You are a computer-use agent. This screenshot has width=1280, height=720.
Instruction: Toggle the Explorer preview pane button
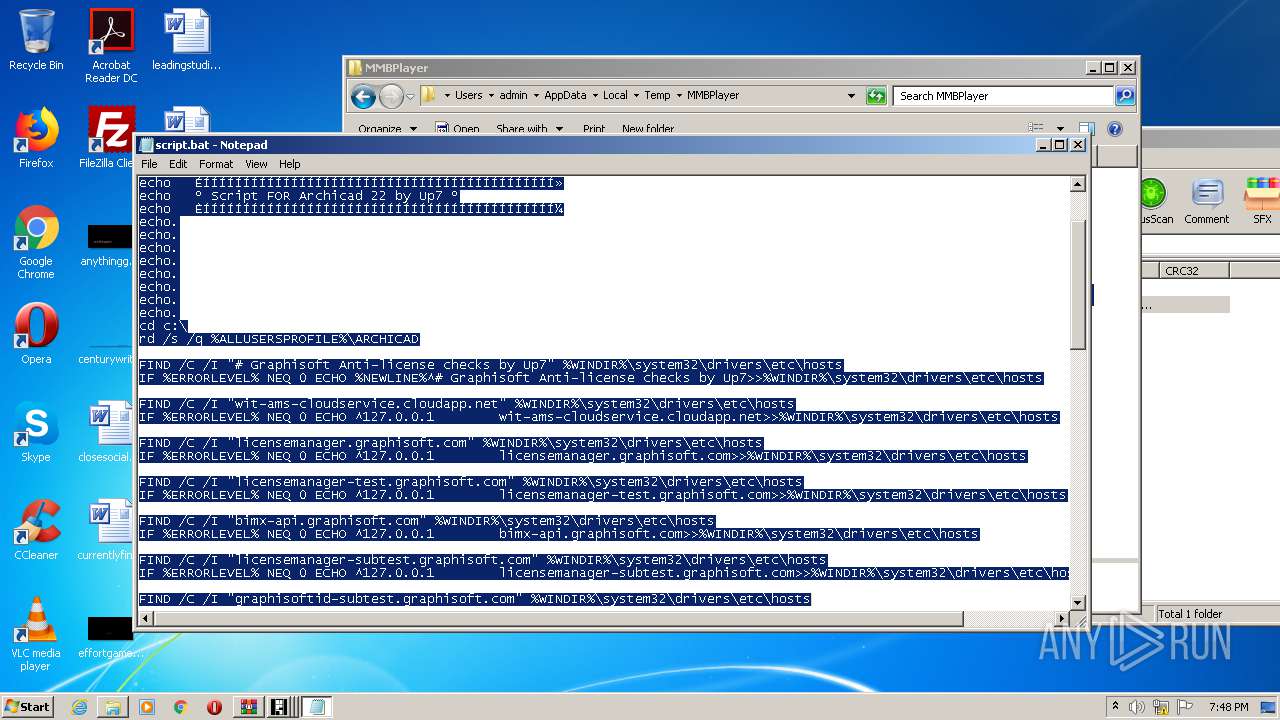coord(1087,129)
